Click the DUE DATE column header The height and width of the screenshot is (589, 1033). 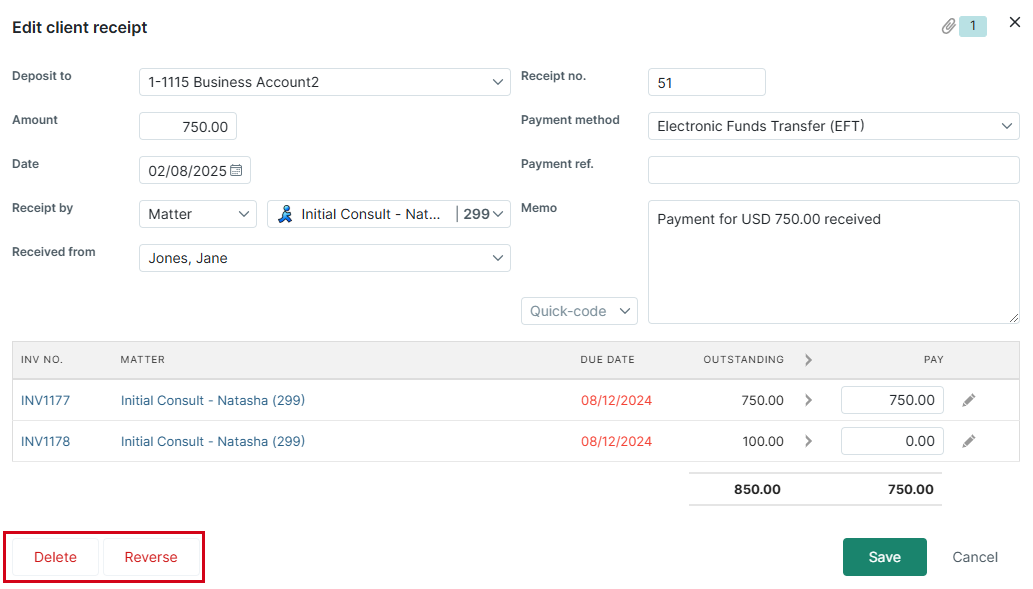(x=607, y=360)
